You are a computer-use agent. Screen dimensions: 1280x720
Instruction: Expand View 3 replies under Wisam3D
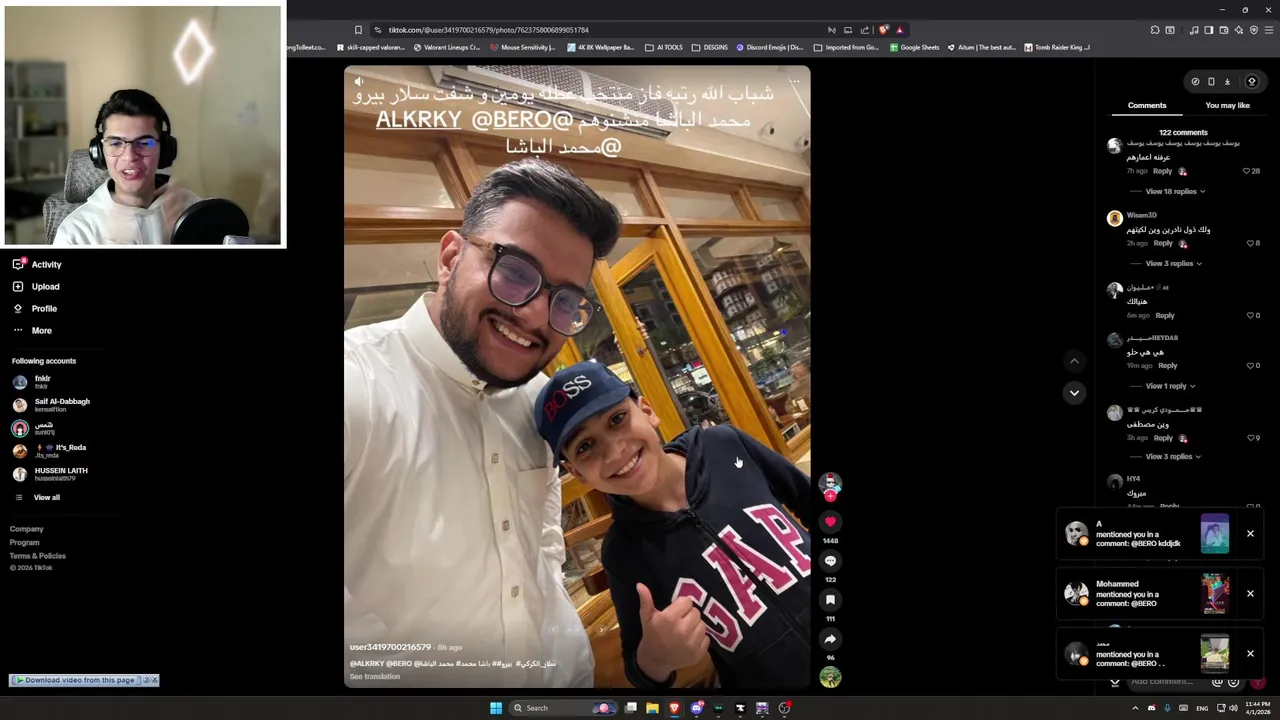click(x=1173, y=263)
